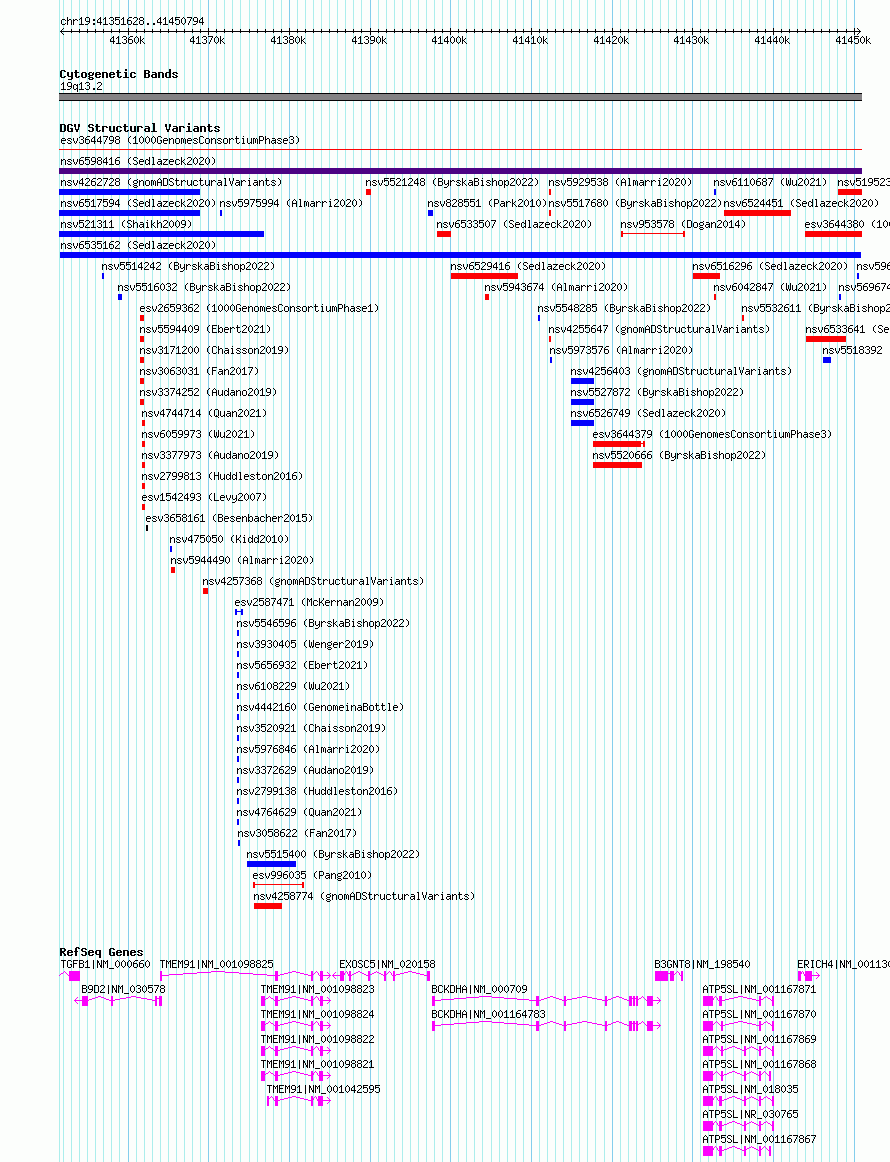Select nsv5546596 ByrskaBishop2022 label
Viewport: 890px width, 1162px height.
[323, 623]
